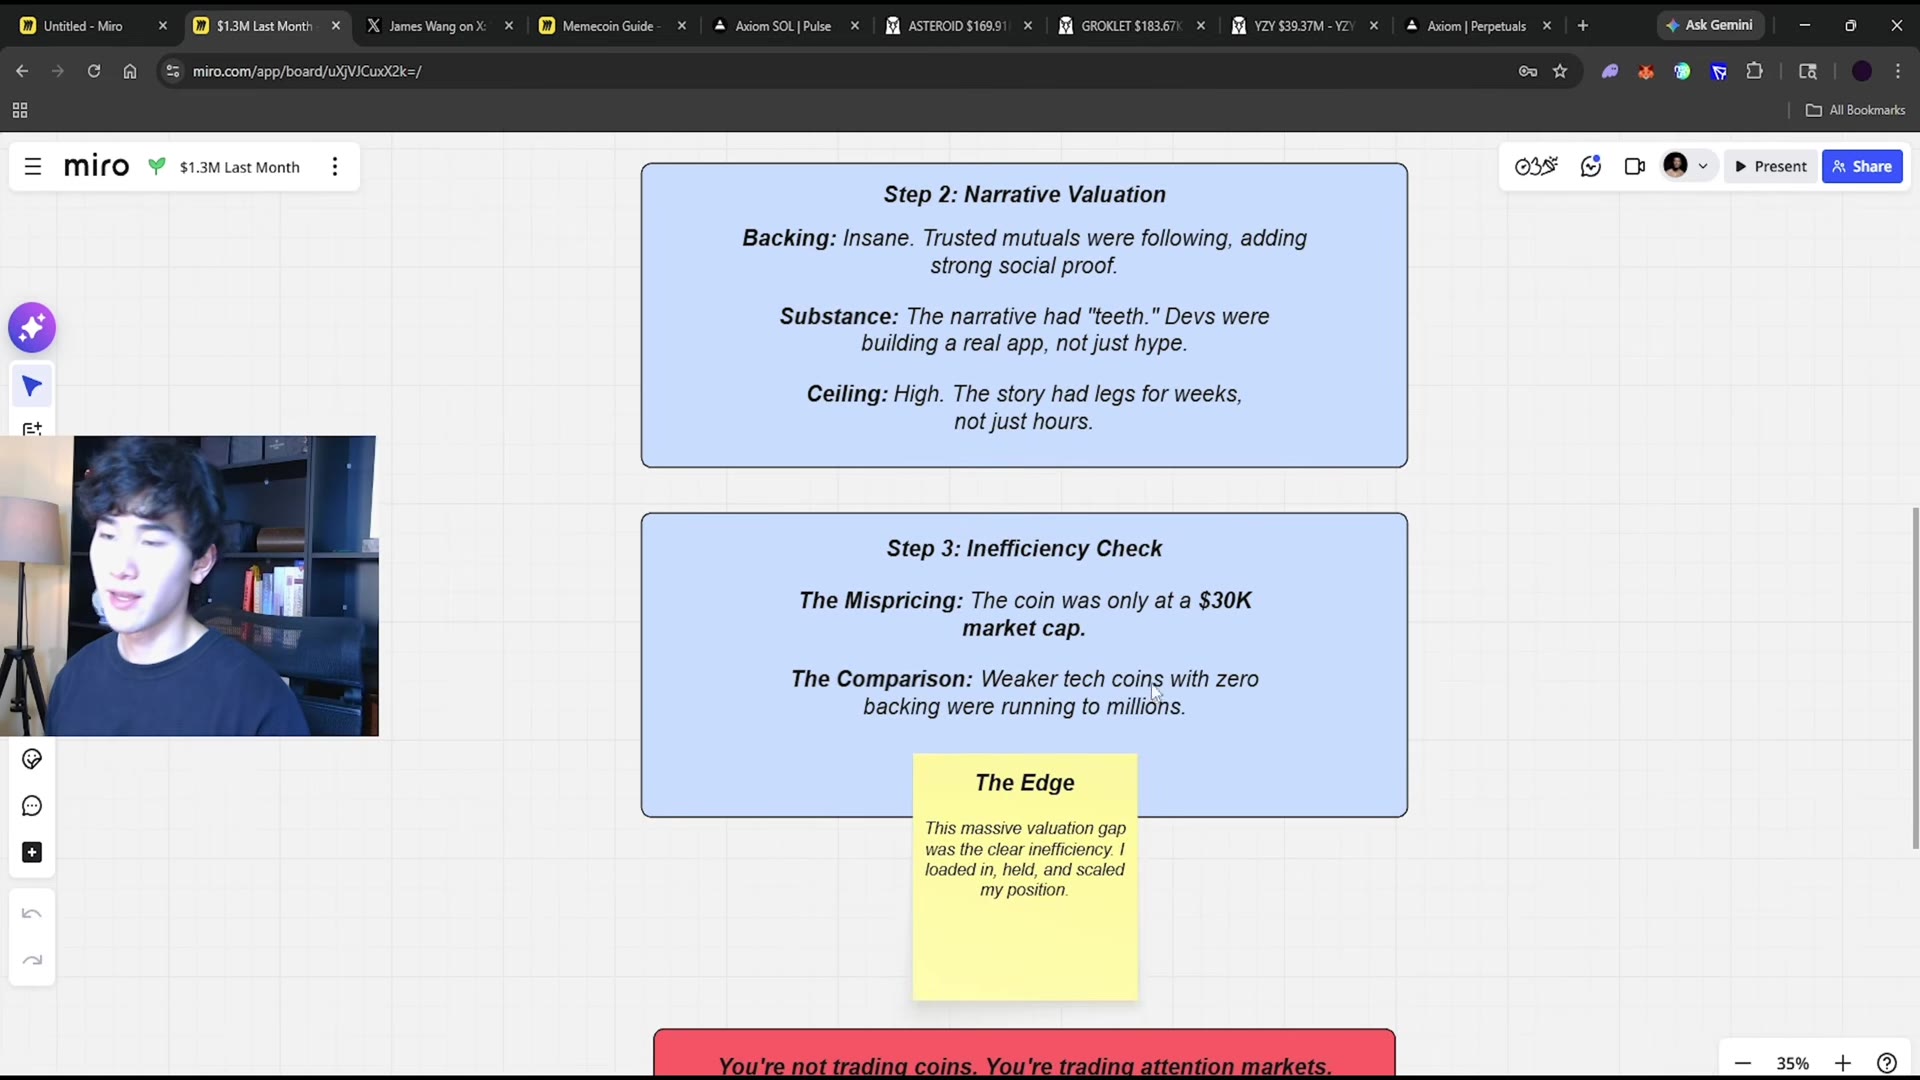Open the Miro AI sparkle assistant
This screenshot has height=1080, width=1920.
click(x=32, y=327)
